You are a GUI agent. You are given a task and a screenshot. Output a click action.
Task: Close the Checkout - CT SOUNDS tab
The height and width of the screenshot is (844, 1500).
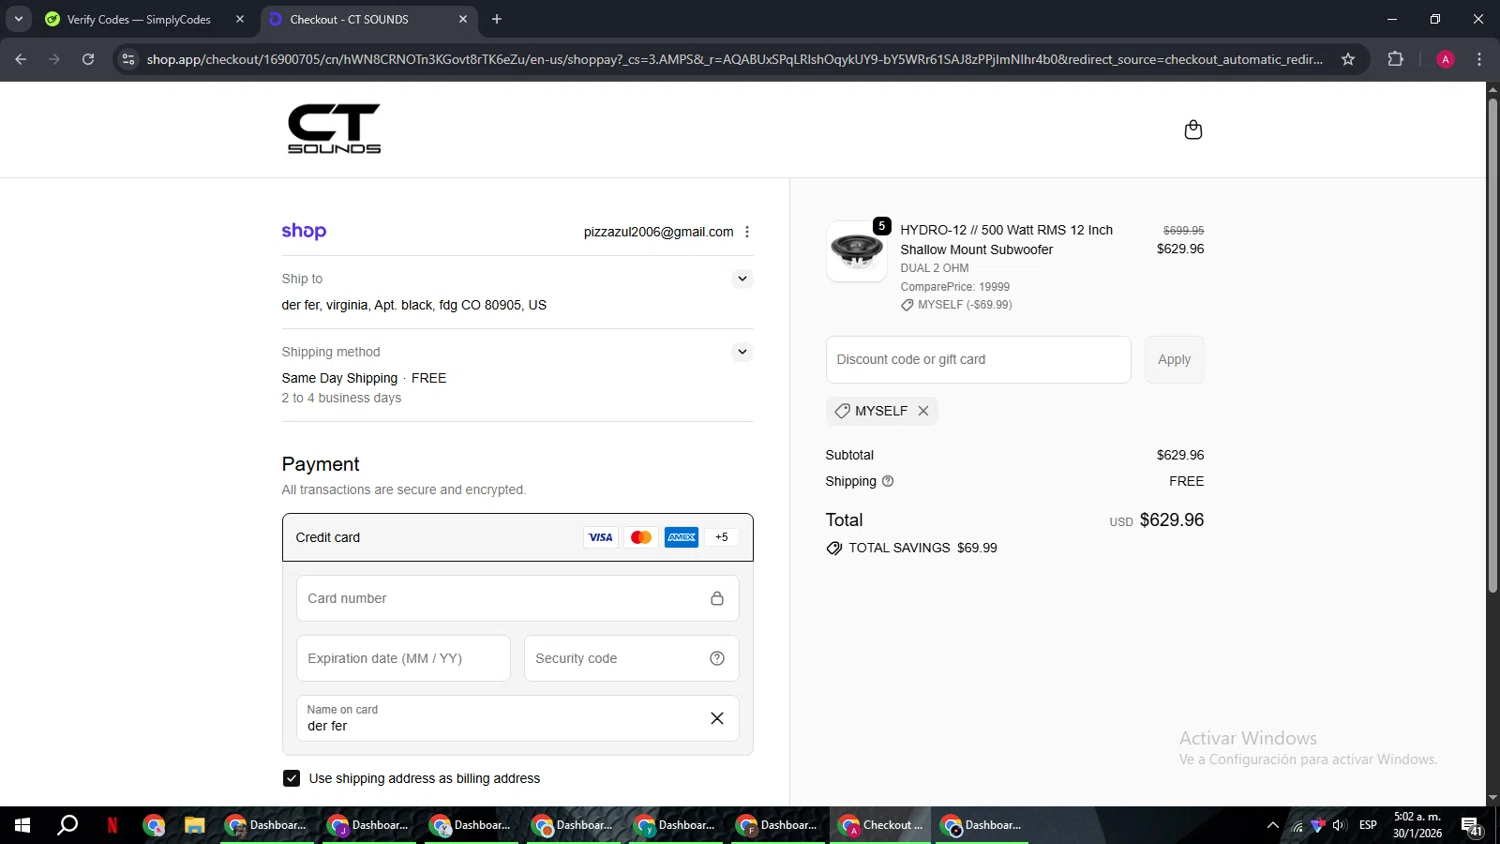[463, 19]
